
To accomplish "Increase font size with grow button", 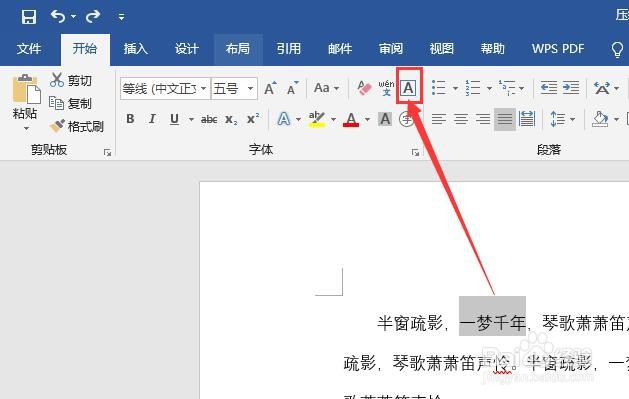I will point(270,88).
